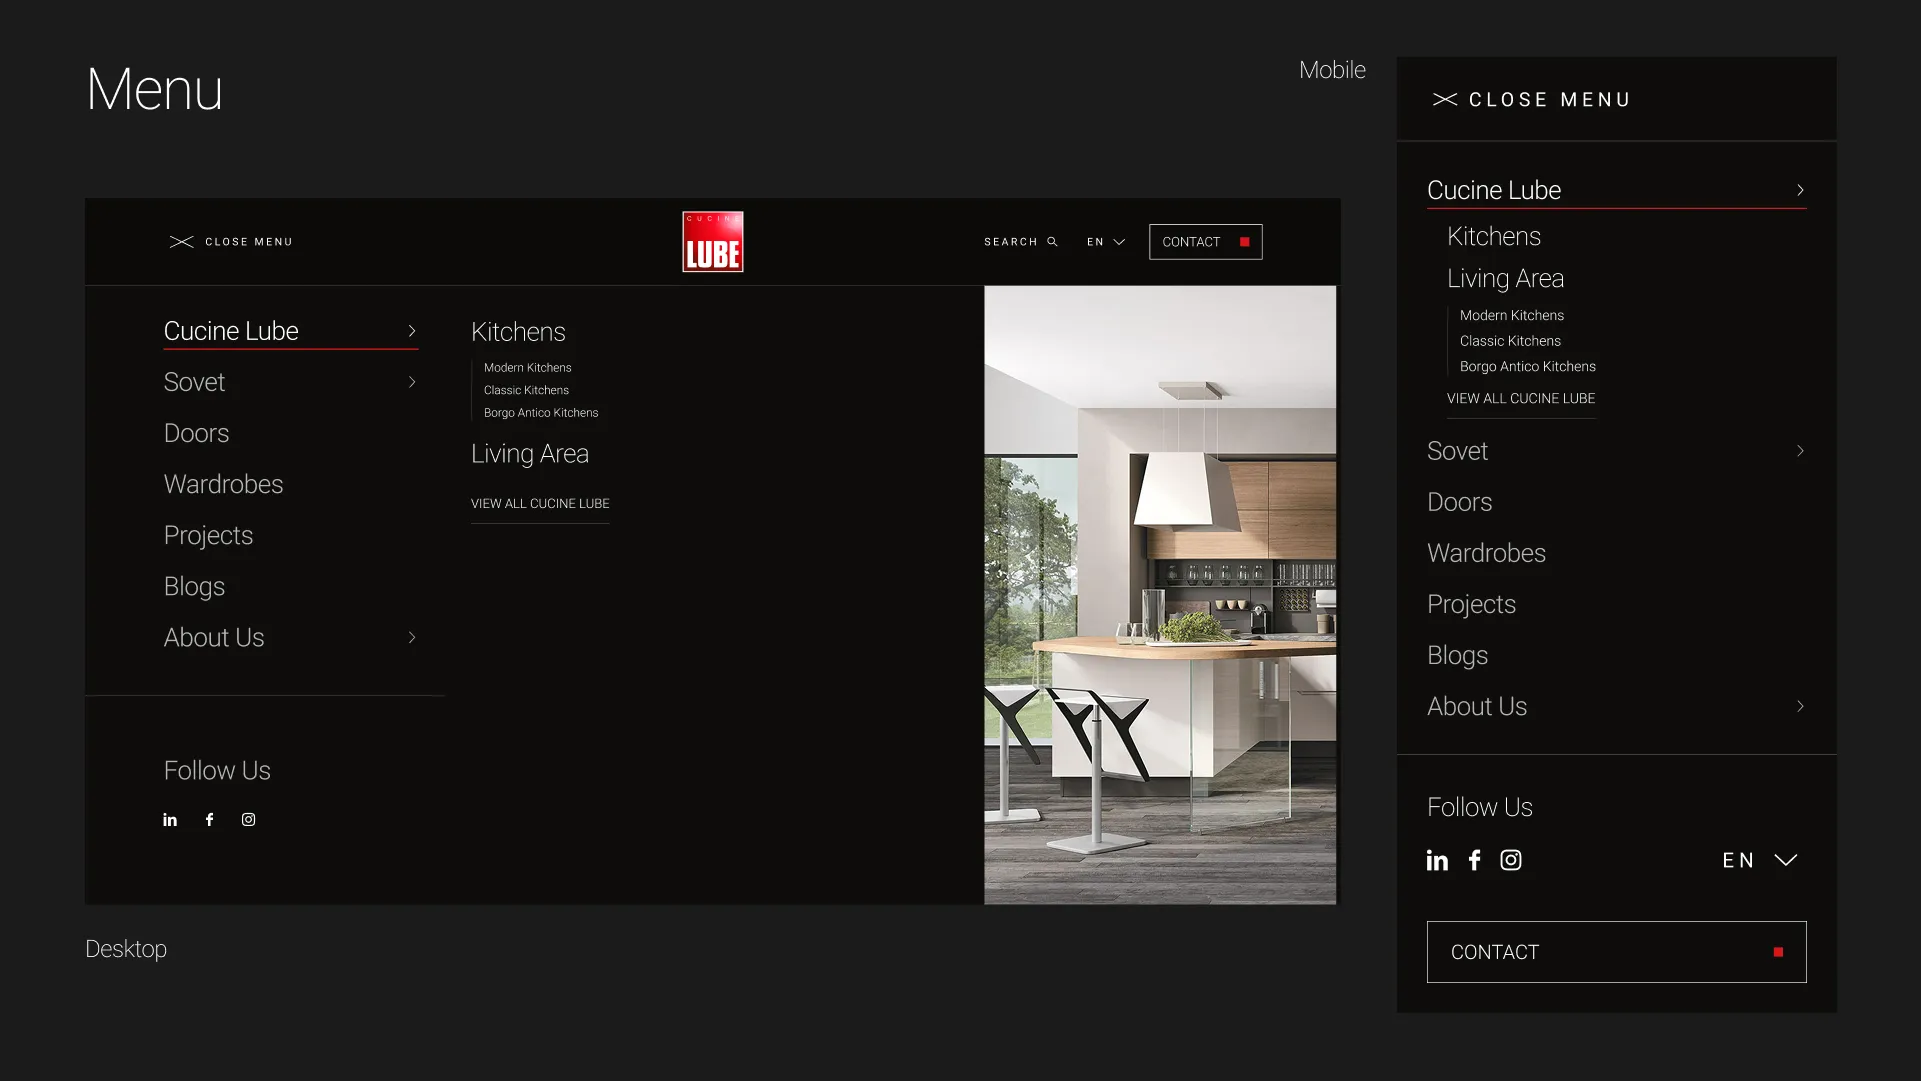Click the Cucine Lube logo in header

click(712, 242)
